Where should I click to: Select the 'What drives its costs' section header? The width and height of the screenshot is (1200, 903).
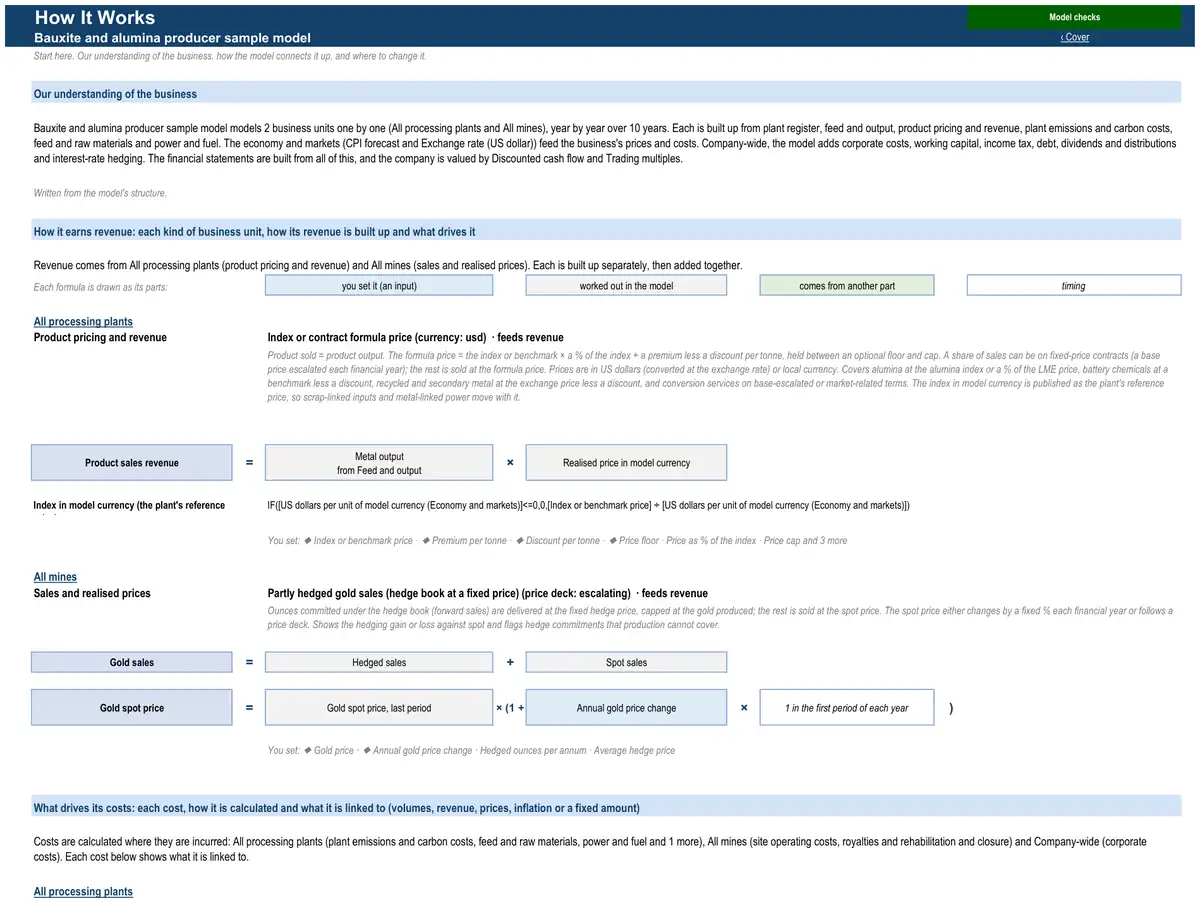tap(606, 807)
